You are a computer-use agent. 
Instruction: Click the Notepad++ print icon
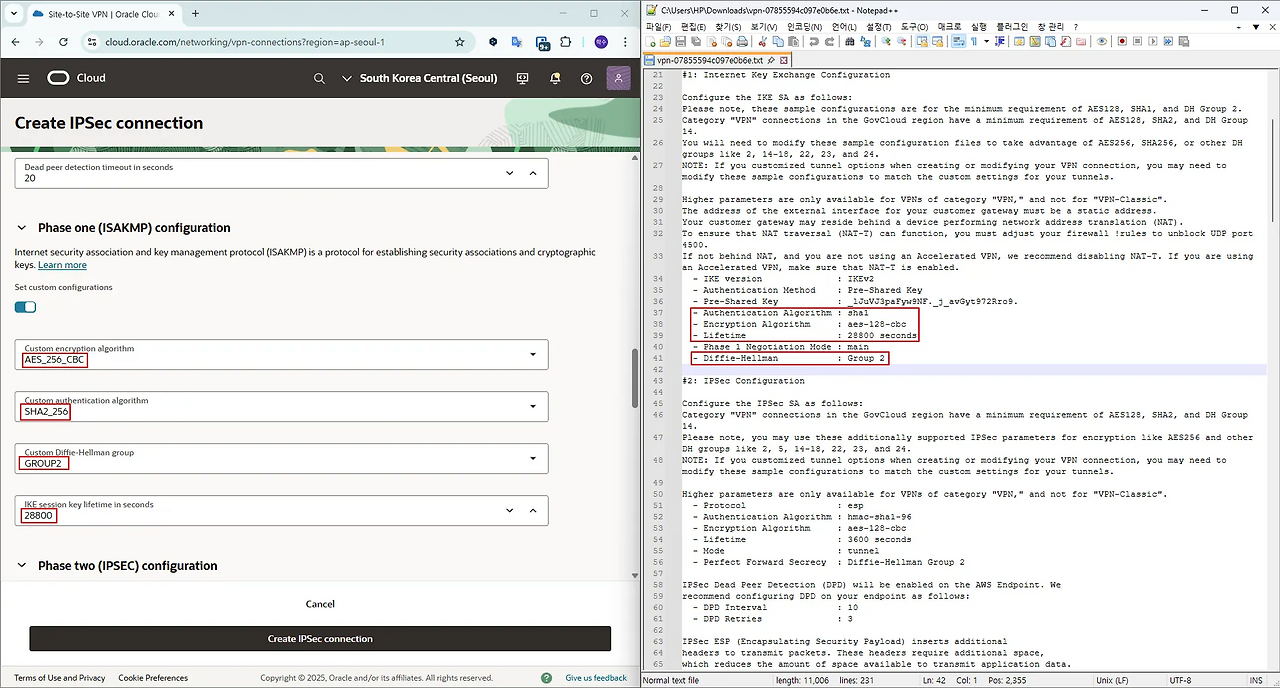click(742, 42)
